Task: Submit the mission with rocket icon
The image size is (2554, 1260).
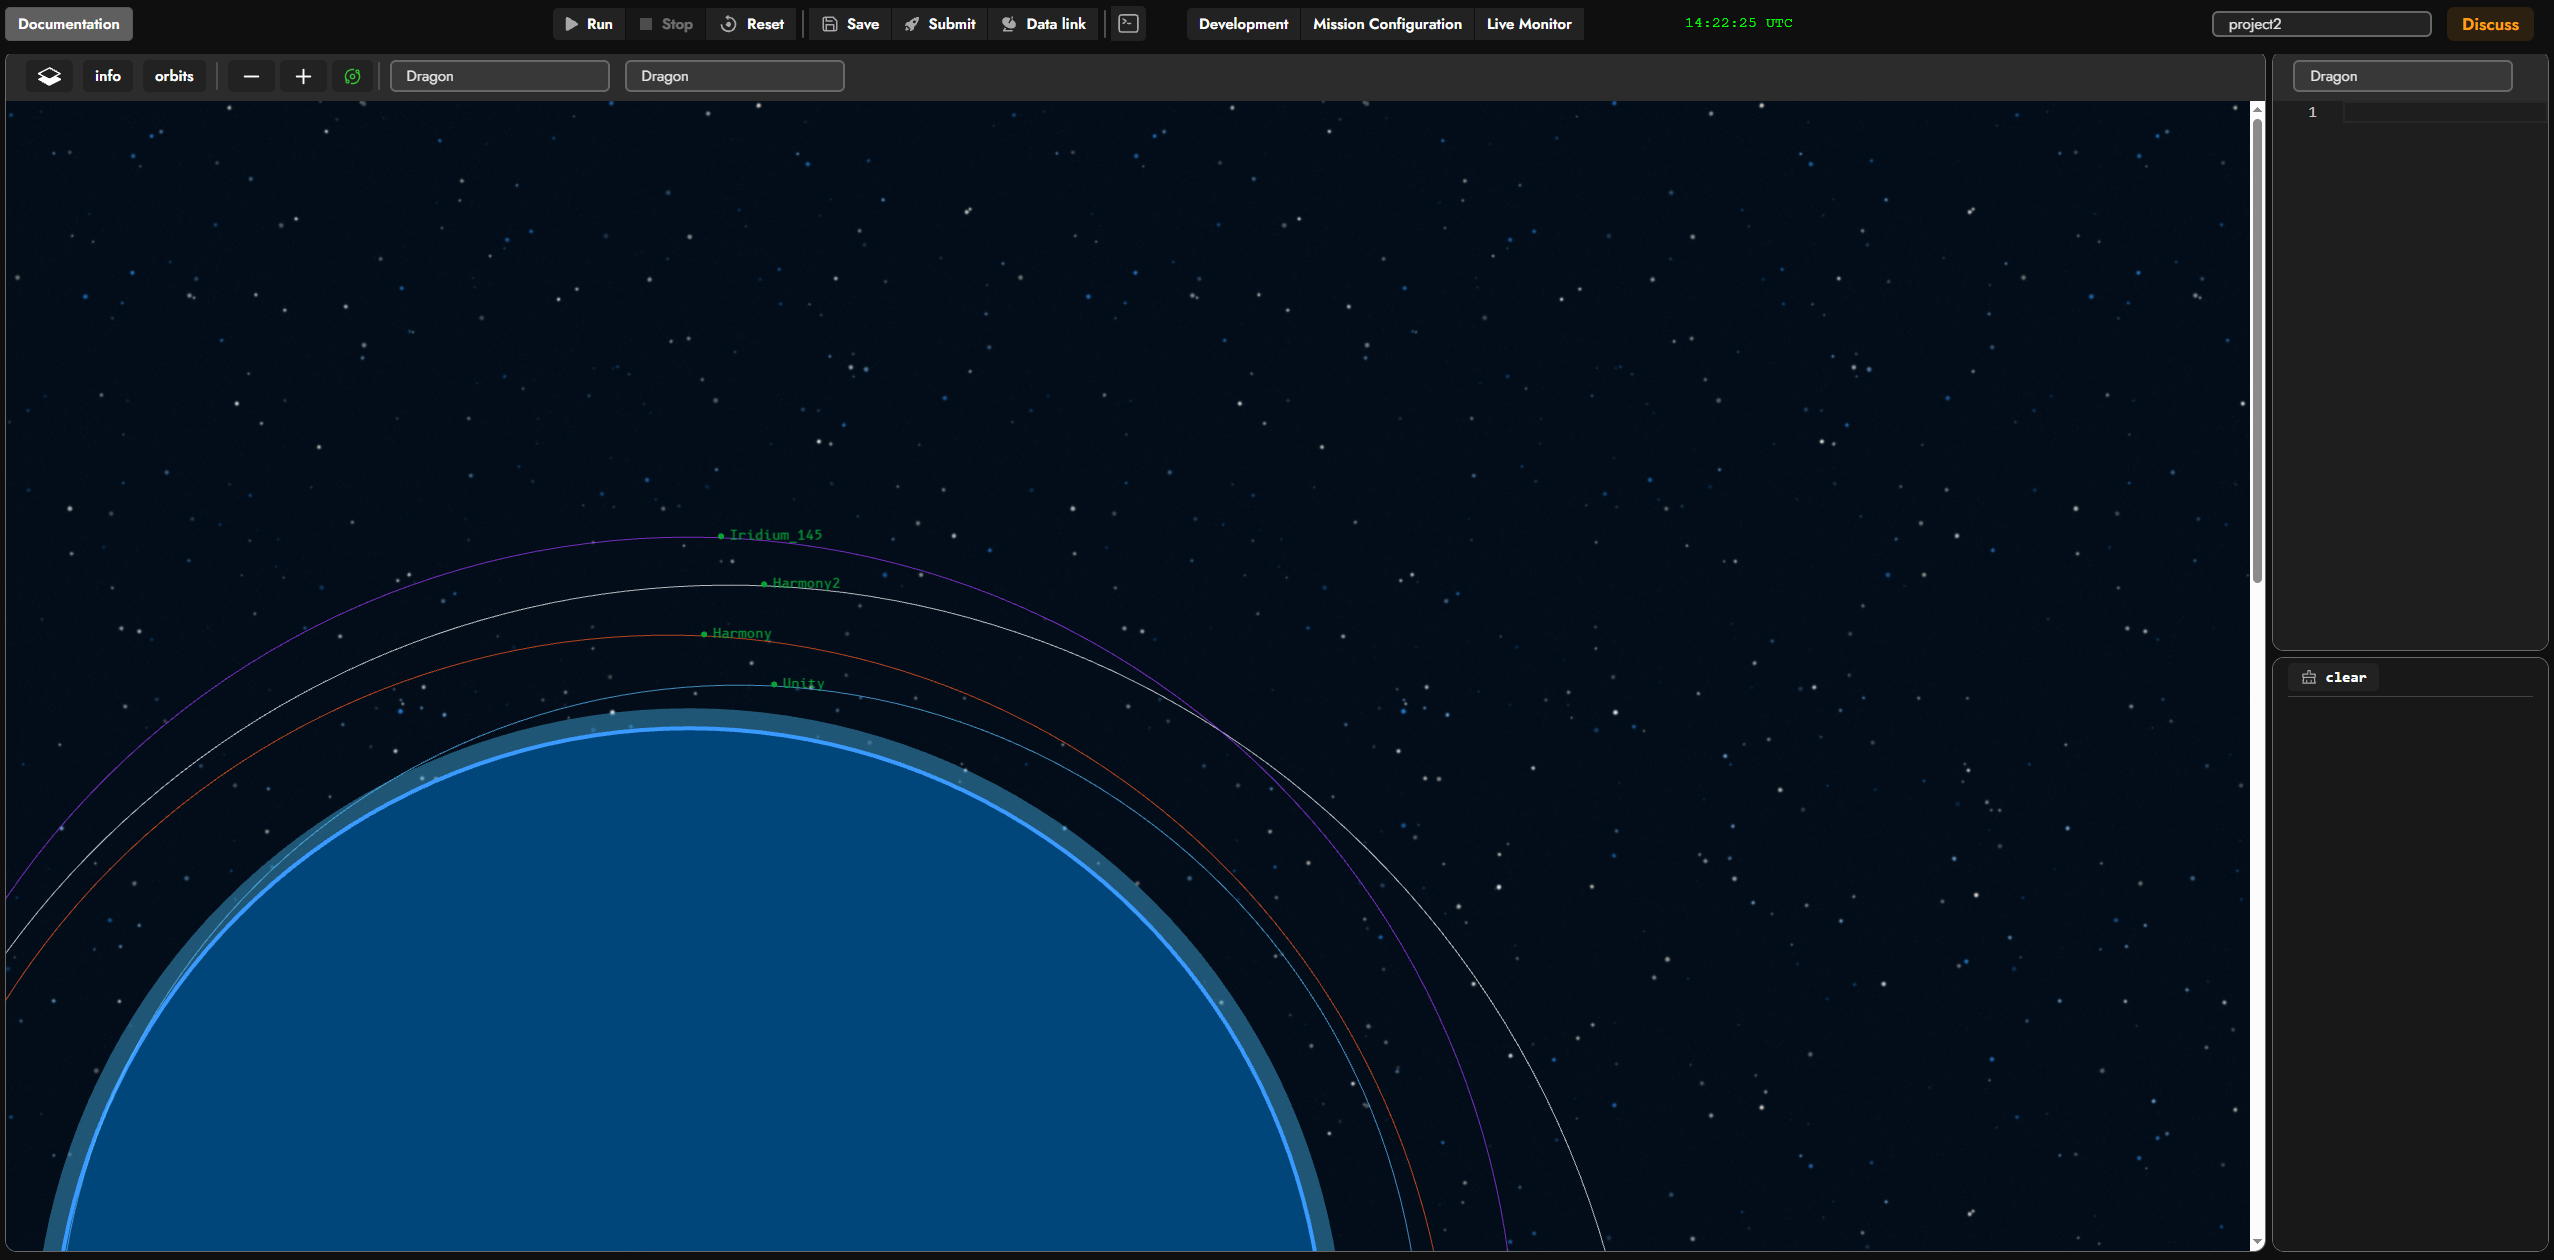Action: pos(940,24)
